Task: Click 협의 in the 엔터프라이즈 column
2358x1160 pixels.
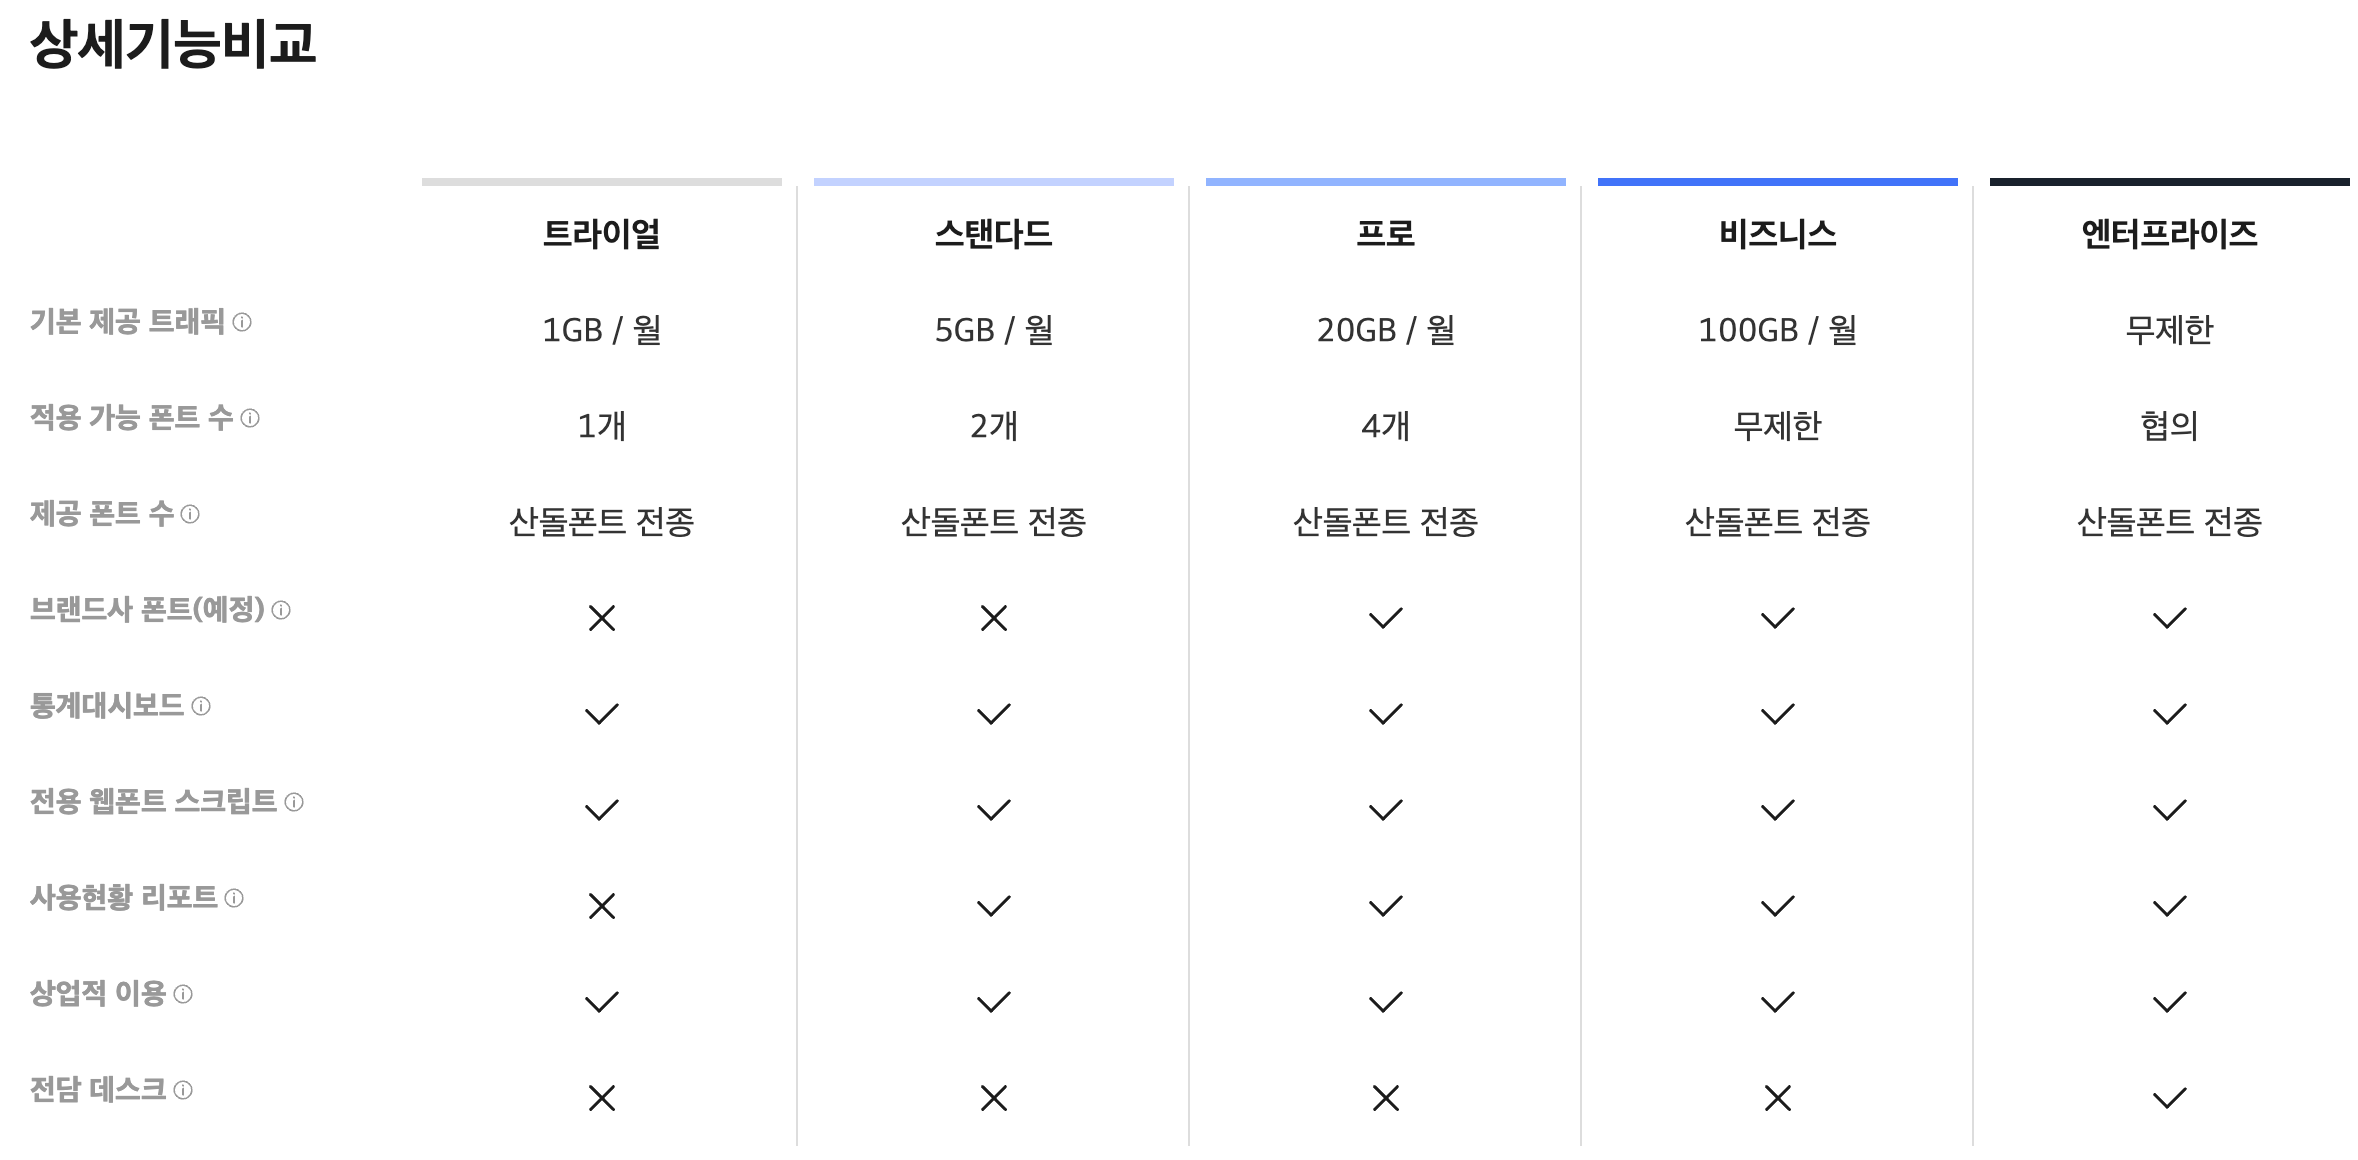Action: click(x=2169, y=426)
